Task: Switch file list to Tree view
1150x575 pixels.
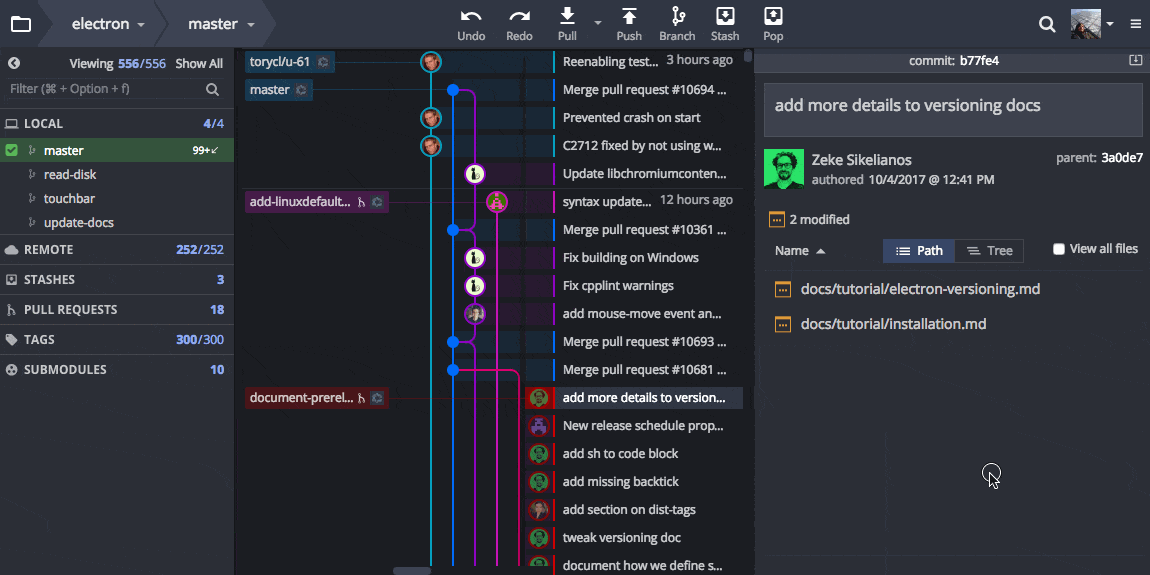Action: [989, 251]
